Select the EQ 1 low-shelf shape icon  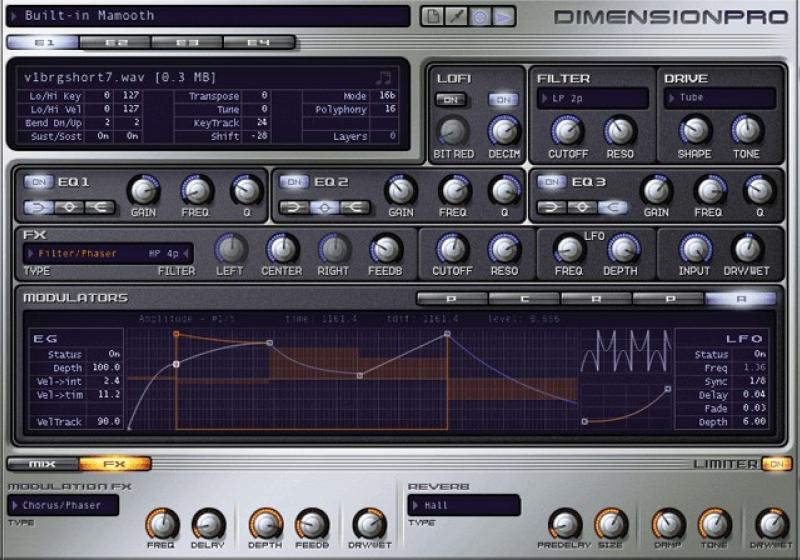pyautogui.click(x=38, y=207)
